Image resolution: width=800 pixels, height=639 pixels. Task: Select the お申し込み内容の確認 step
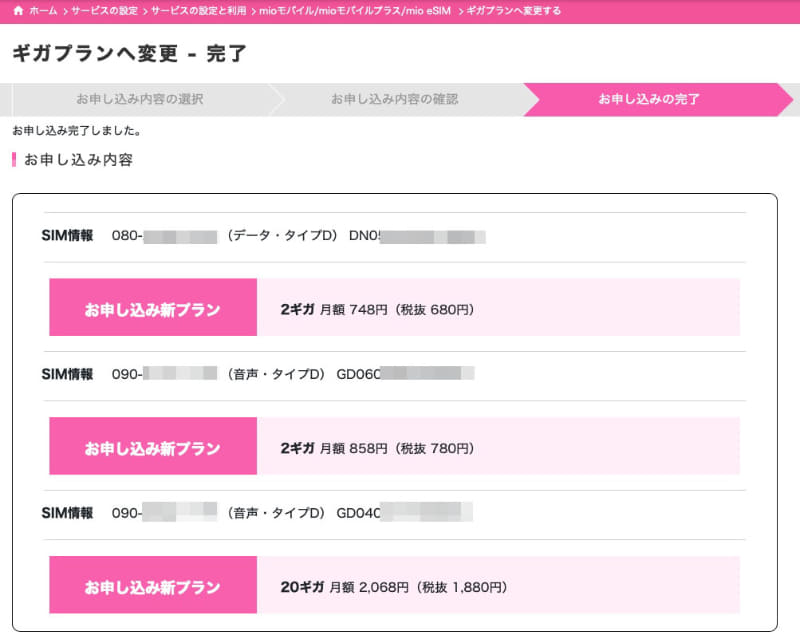(x=395, y=99)
